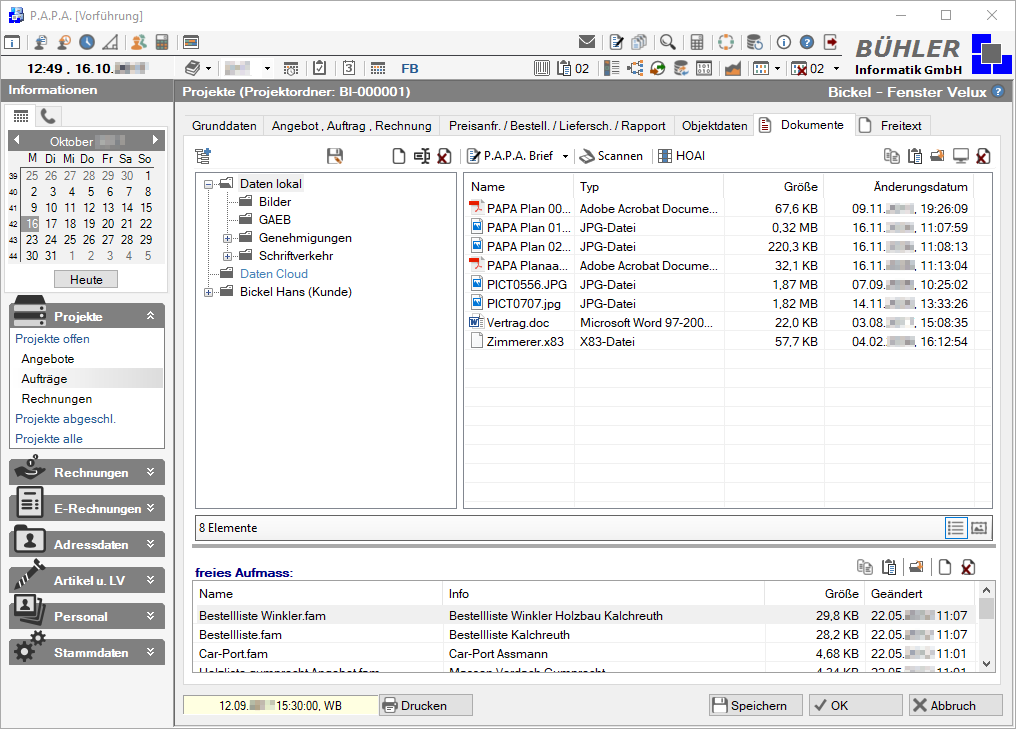Click the circled info icon in top toolbar
1016x729 pixels.
click(783, 42)
